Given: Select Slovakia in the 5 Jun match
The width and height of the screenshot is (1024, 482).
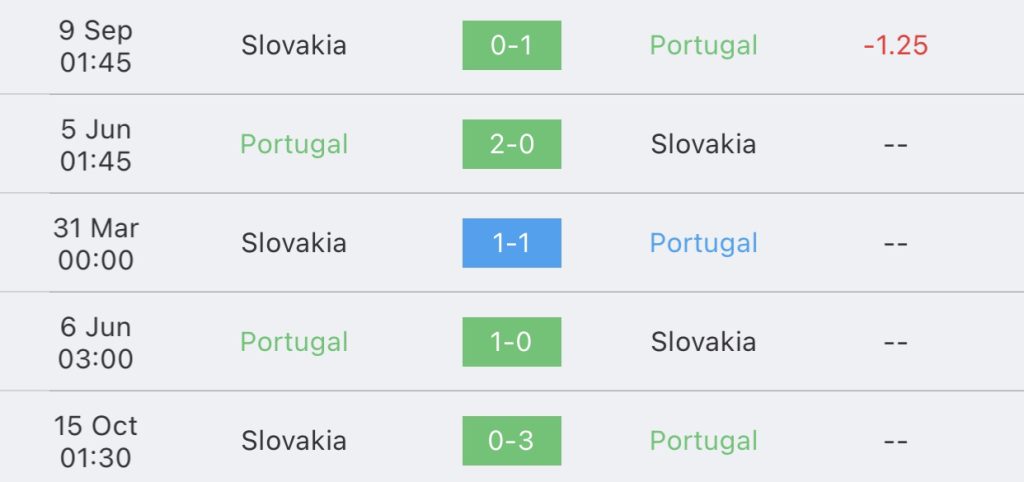Looking at the screenshot, I should (x=703, y=144).
